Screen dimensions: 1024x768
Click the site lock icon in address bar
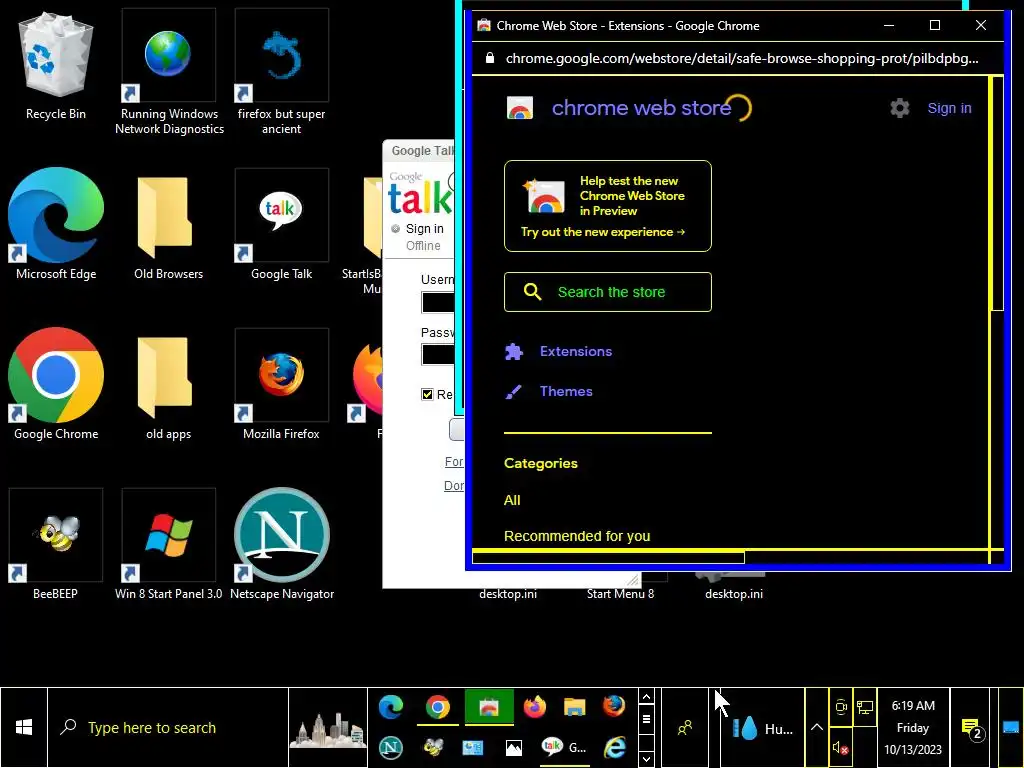(x=490, y=58)
